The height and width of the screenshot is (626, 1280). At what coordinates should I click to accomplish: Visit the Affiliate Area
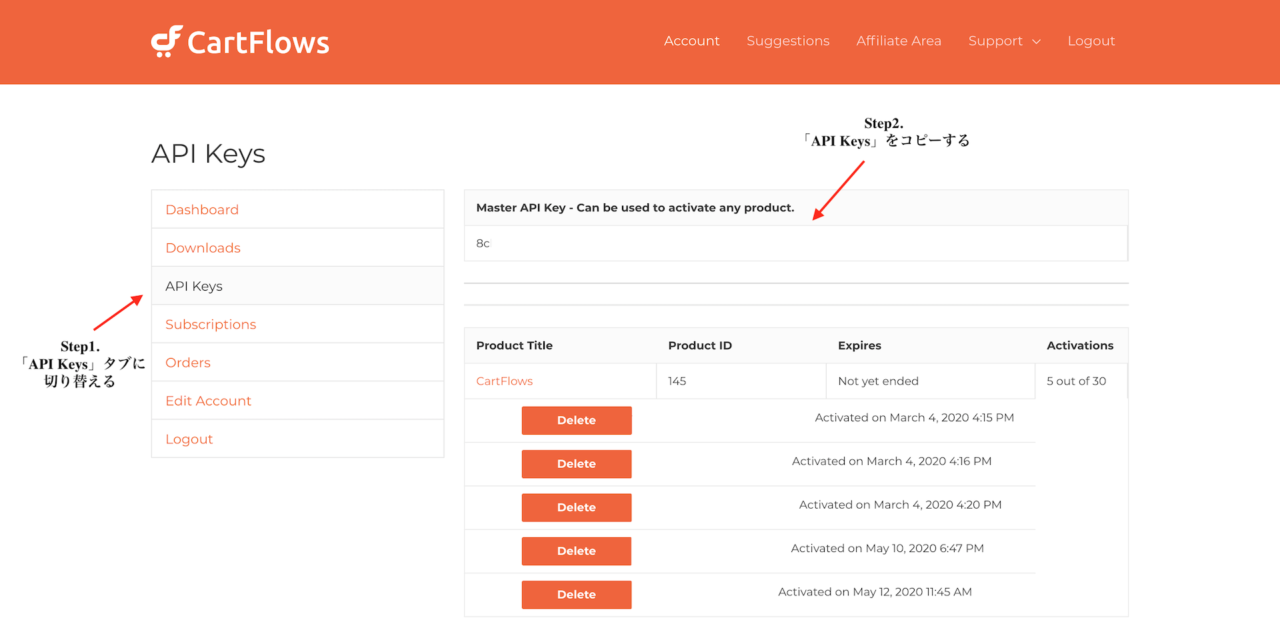click(x=898, y=40)
